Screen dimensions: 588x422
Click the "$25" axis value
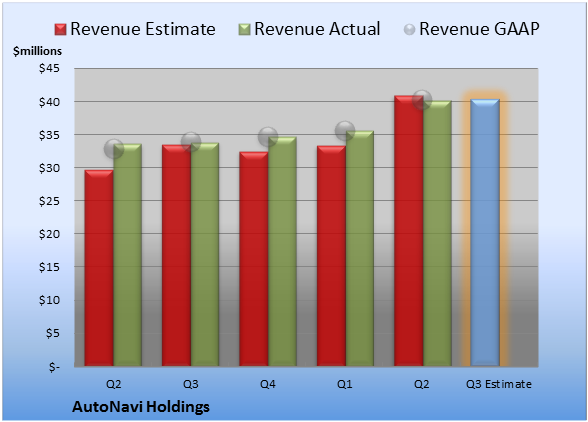[x=49, y=201]
